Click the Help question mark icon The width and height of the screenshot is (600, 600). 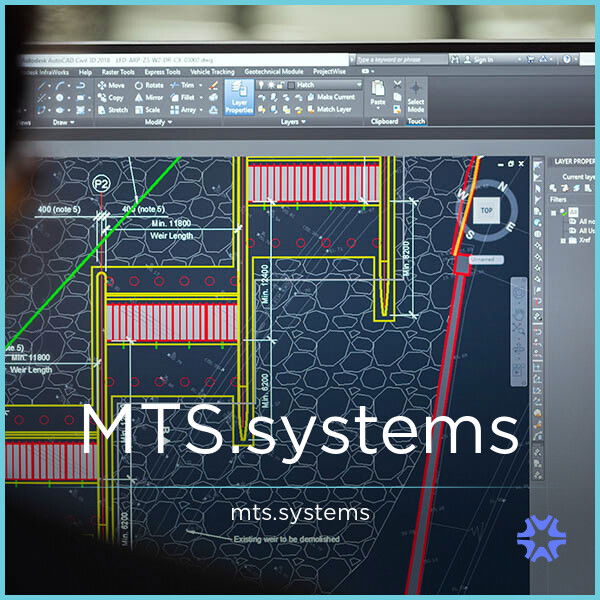567,59
